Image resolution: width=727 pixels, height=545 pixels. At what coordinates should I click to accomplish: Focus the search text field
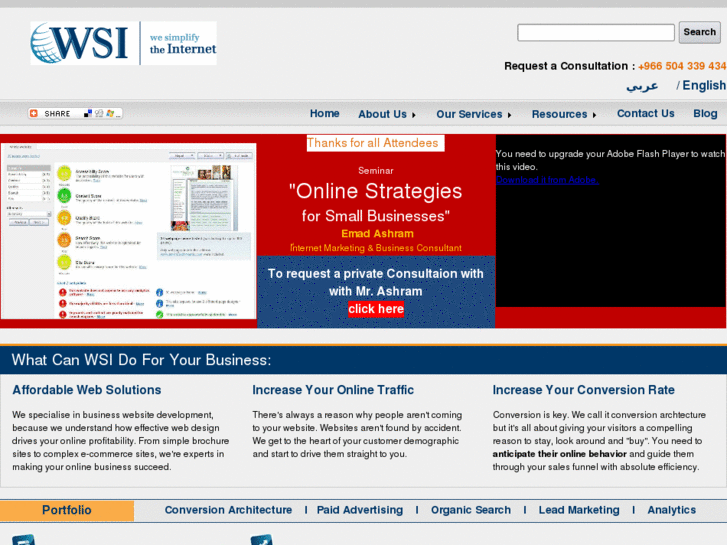click(596, 32)
